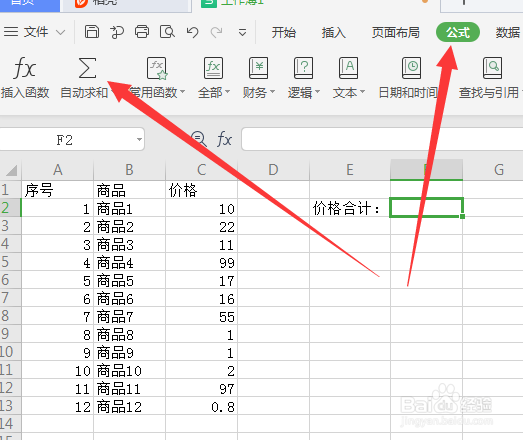Select the empty cell F2
The width and height of the screenshot is (523, 440).
(426, 207)
